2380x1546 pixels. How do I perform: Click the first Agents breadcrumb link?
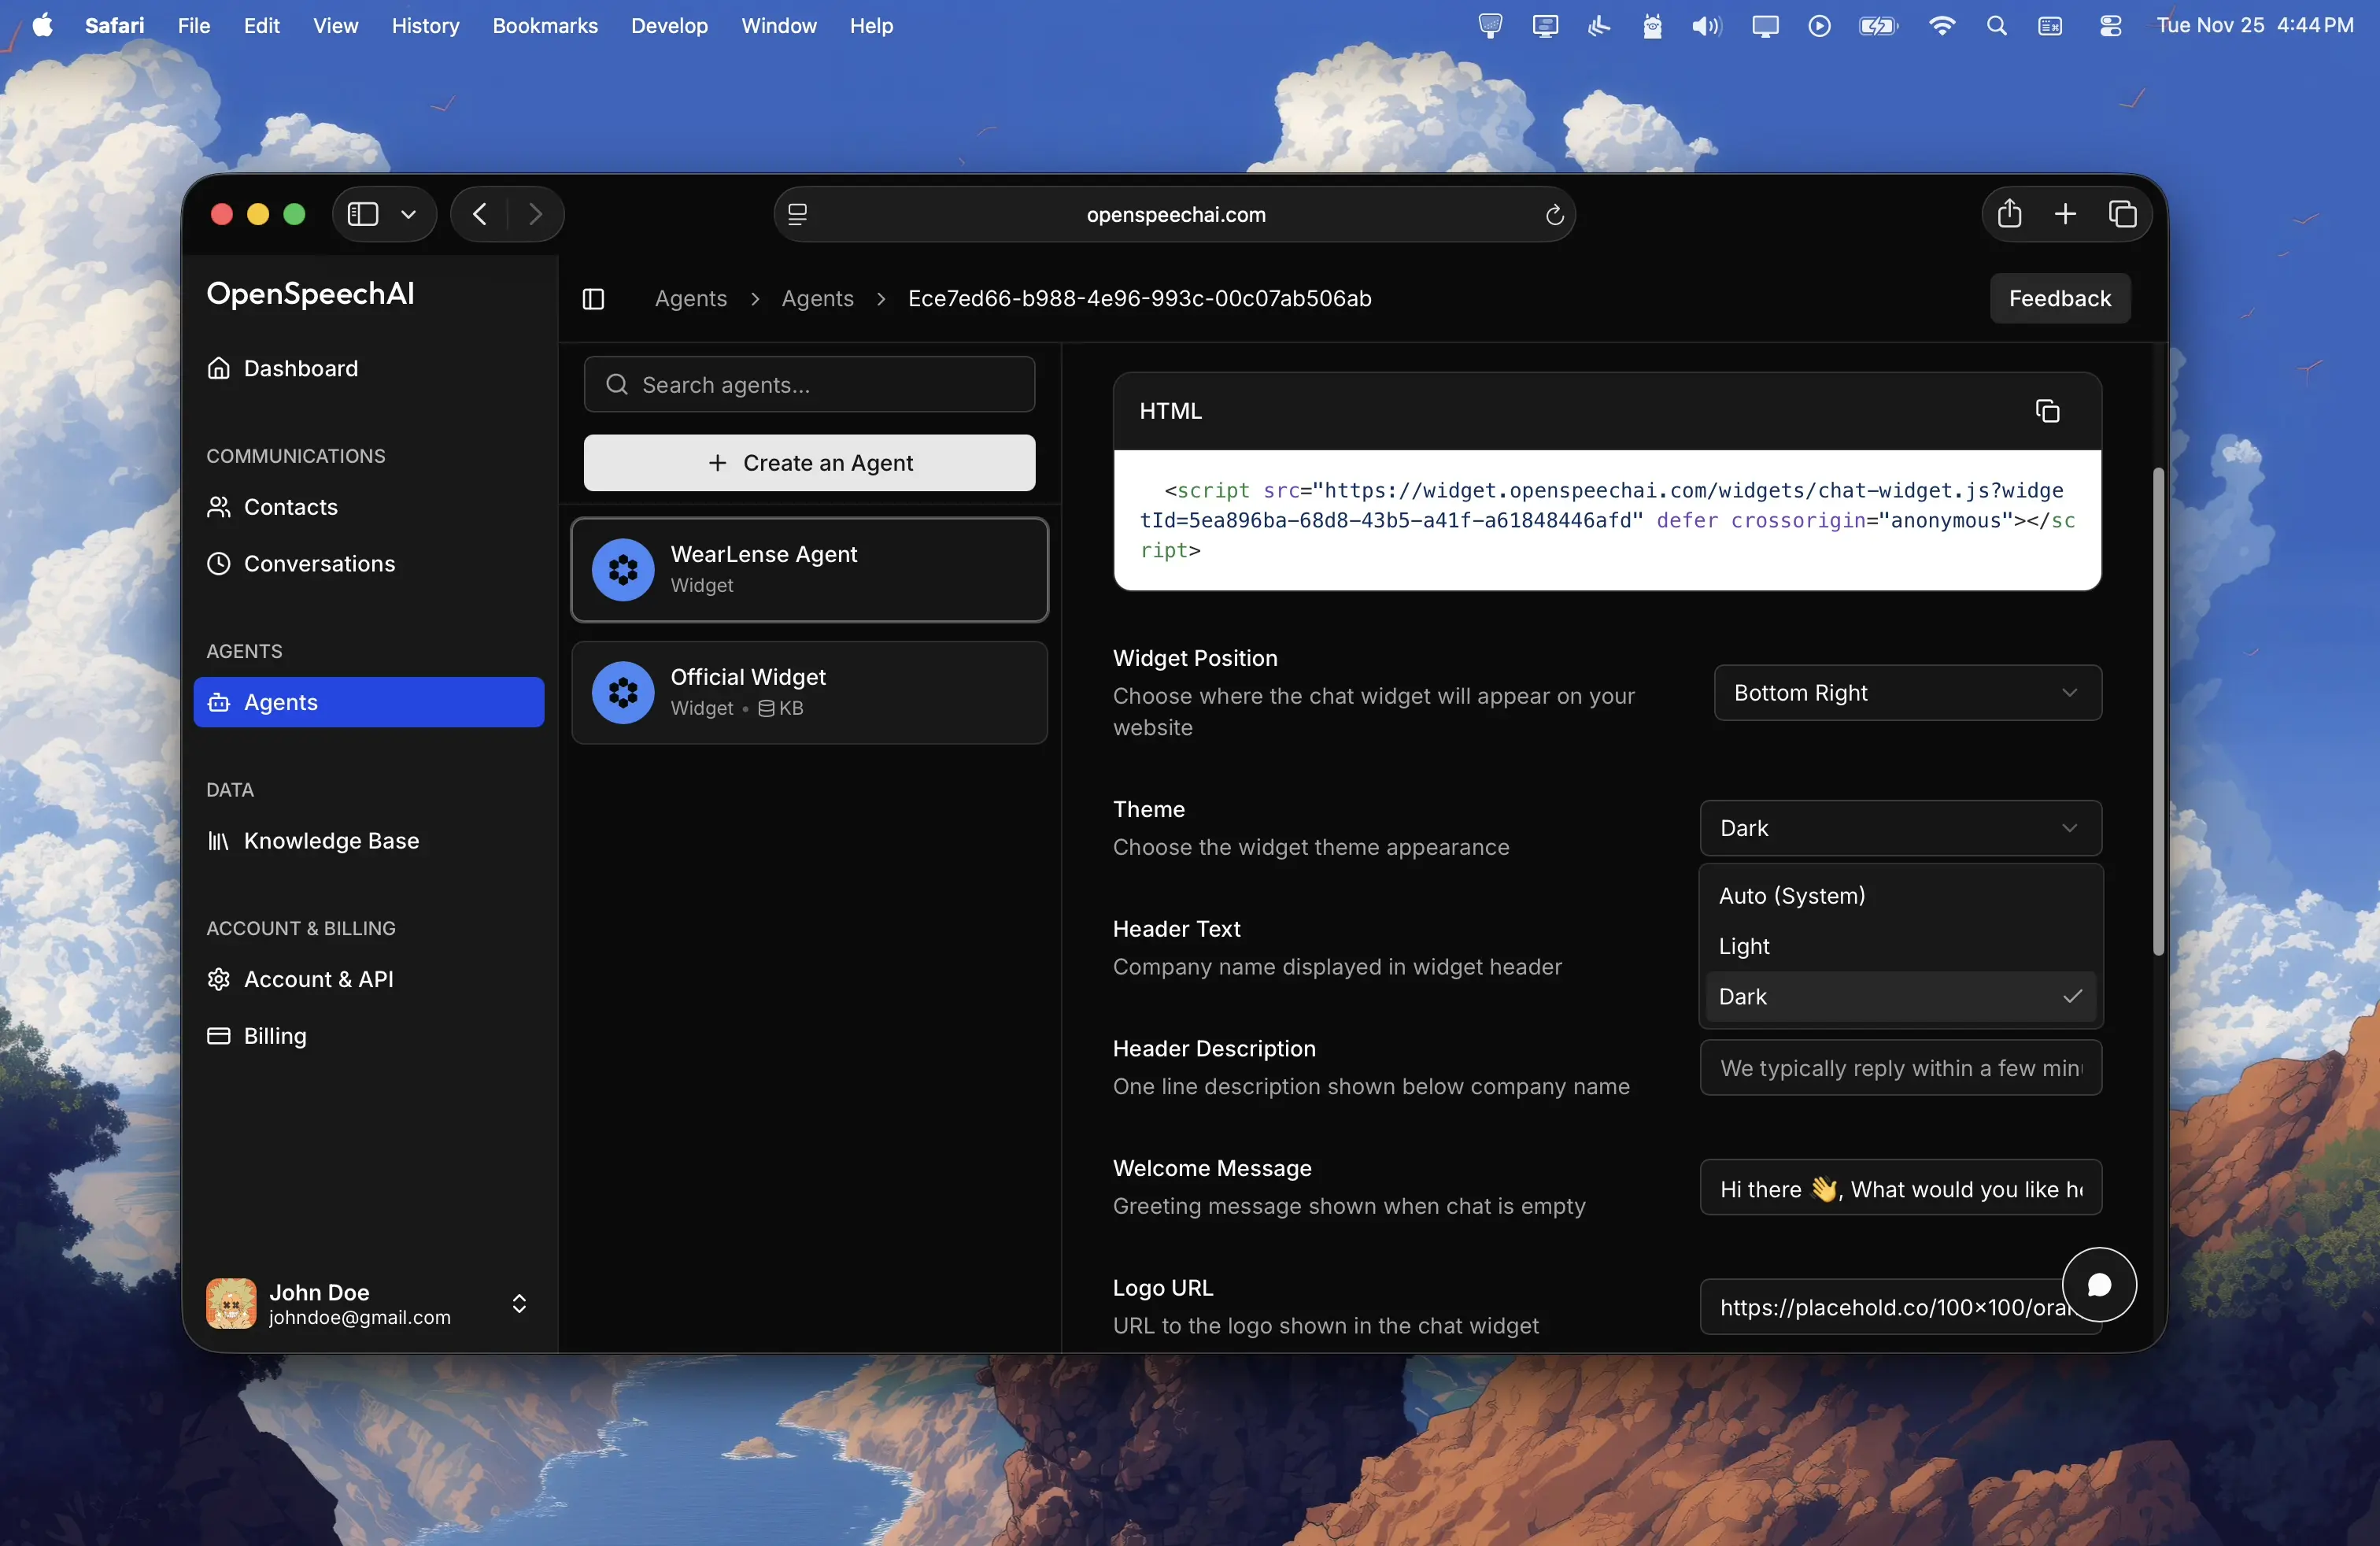691,298
